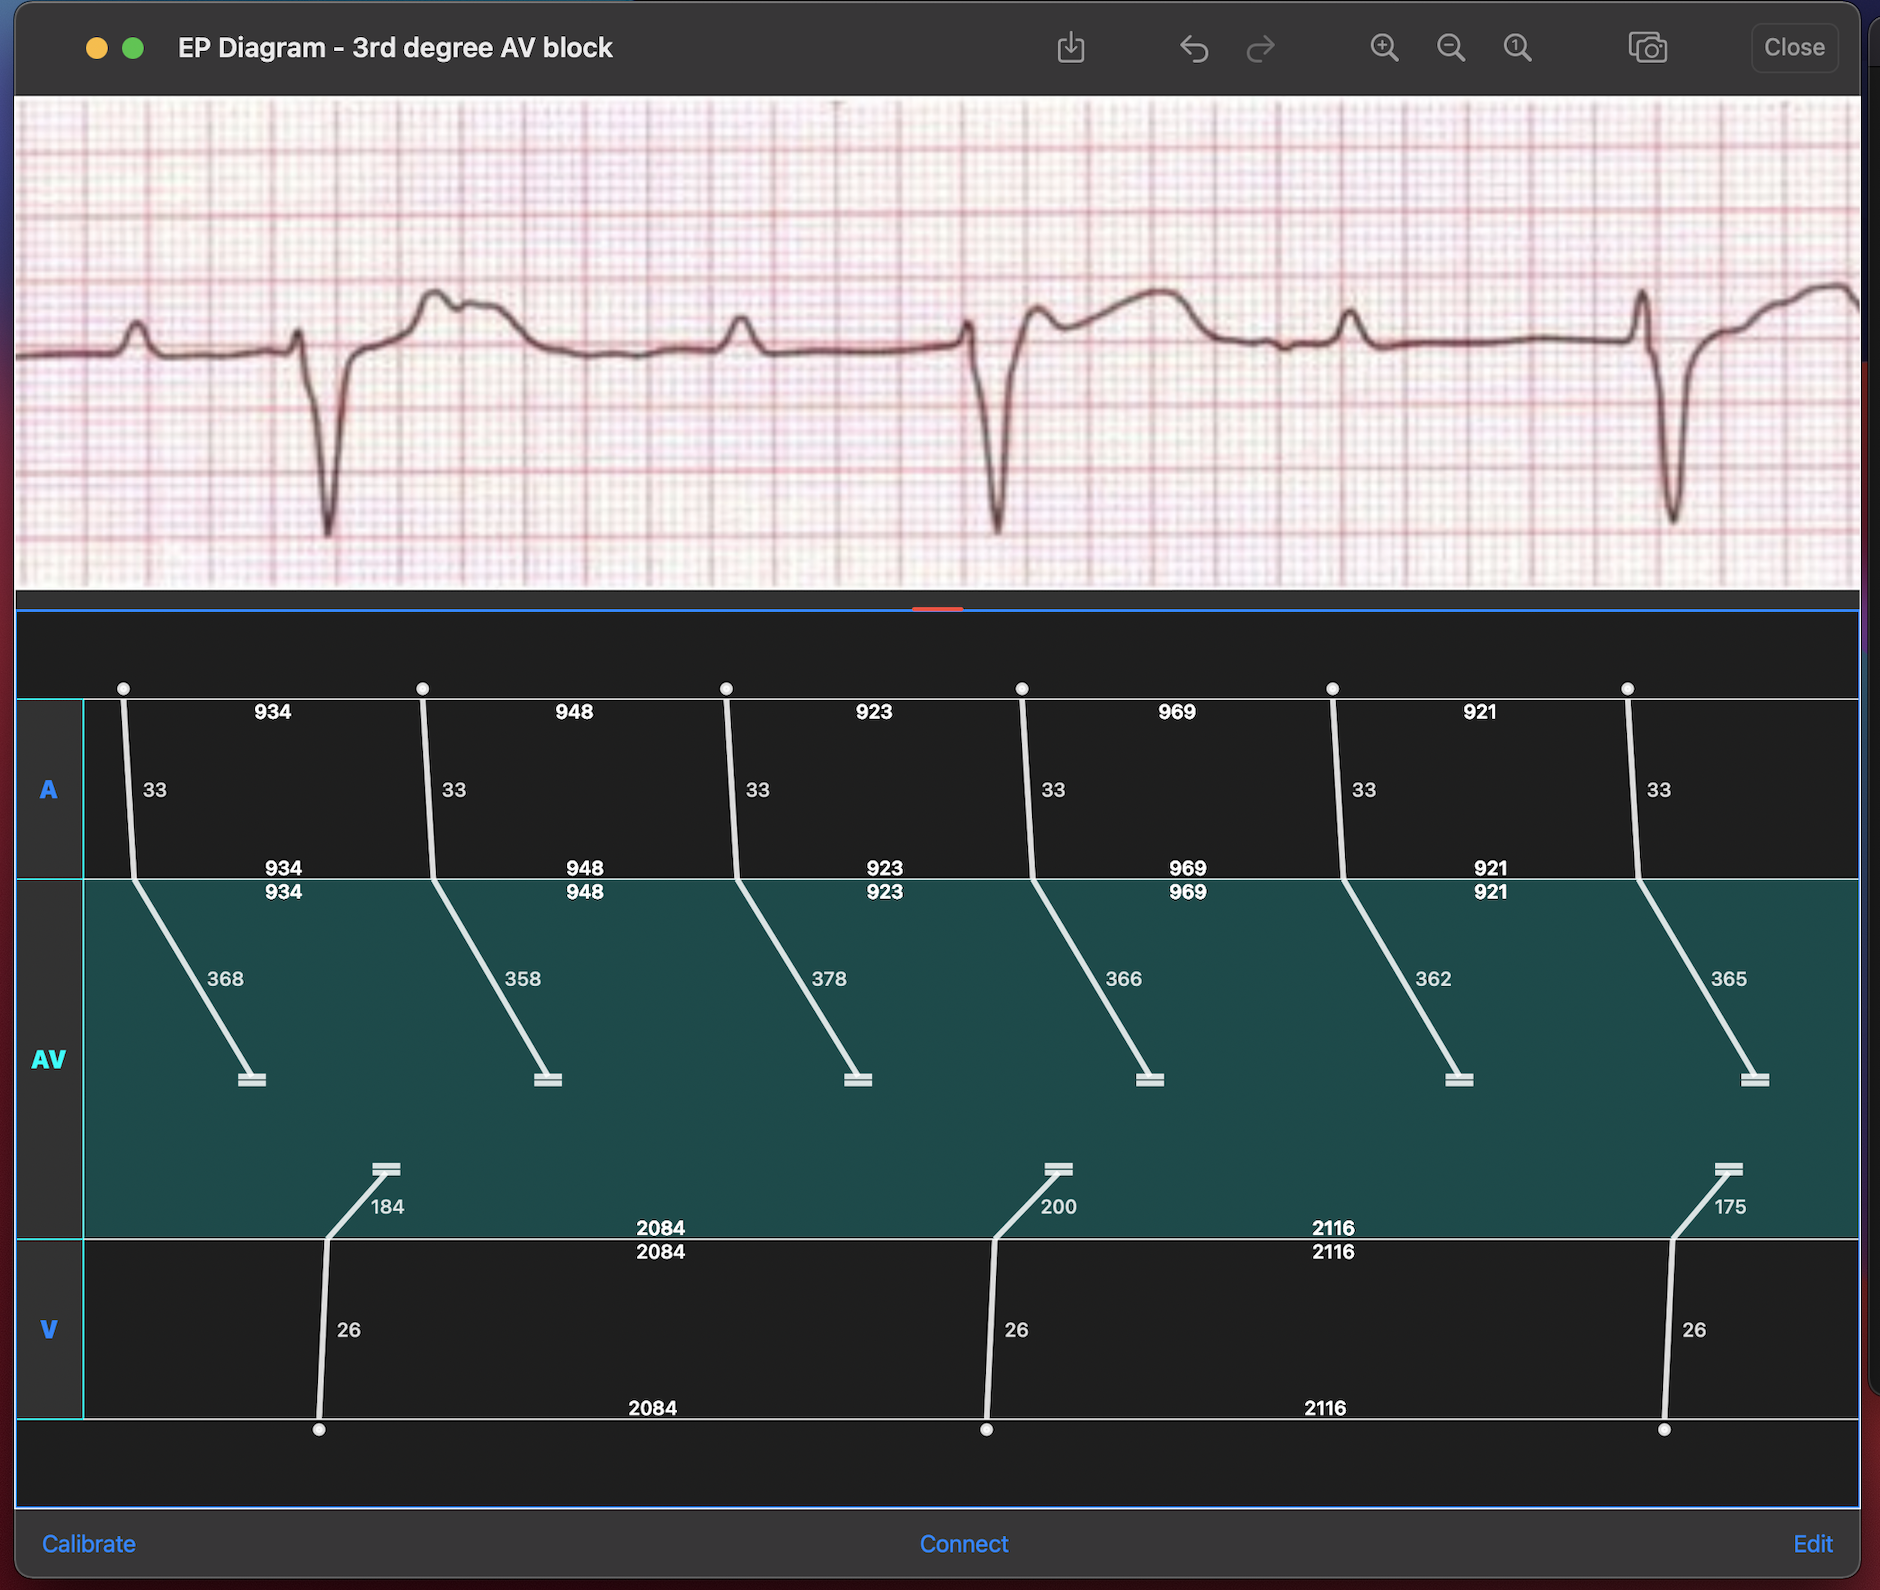This screenshot has width=1880, height=1590.
Task: Click the save/download icon in toolbar
Action: (x=1071, y=47)
